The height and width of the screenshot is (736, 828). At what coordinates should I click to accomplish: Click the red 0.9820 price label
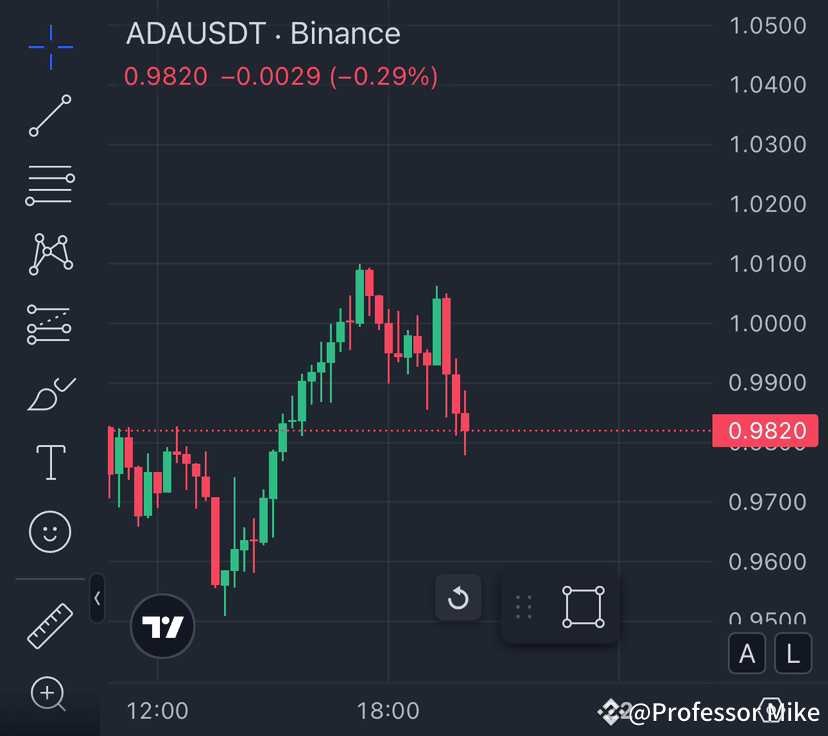766,430
